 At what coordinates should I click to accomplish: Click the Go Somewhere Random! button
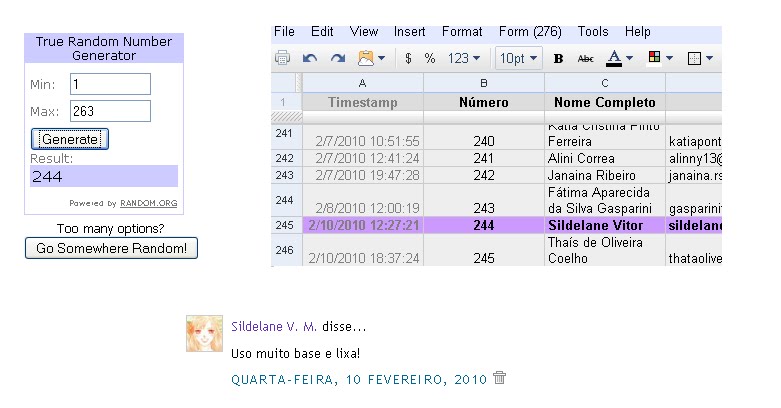tap(111, 248)
